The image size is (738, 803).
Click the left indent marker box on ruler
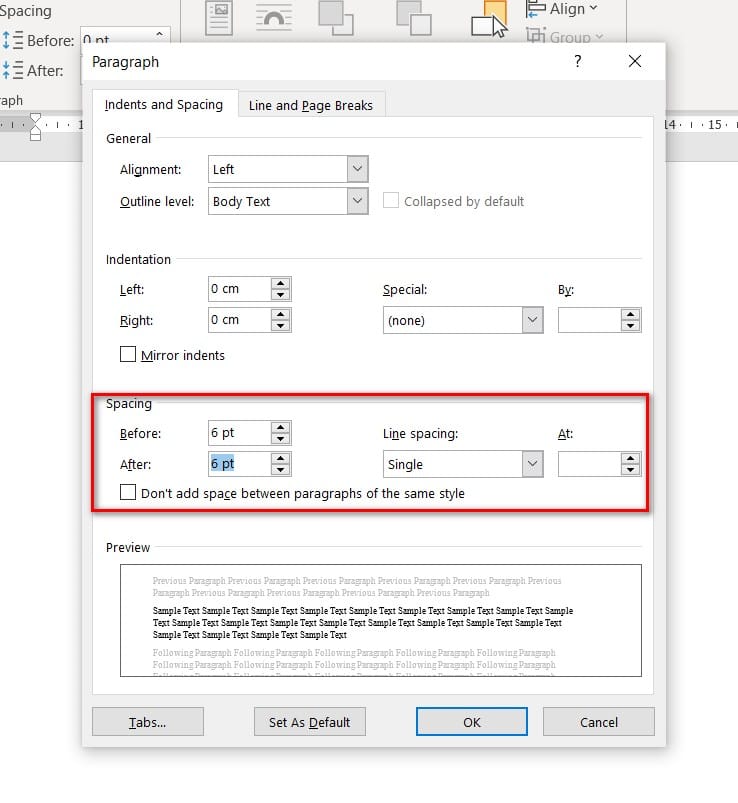[35, 136]
